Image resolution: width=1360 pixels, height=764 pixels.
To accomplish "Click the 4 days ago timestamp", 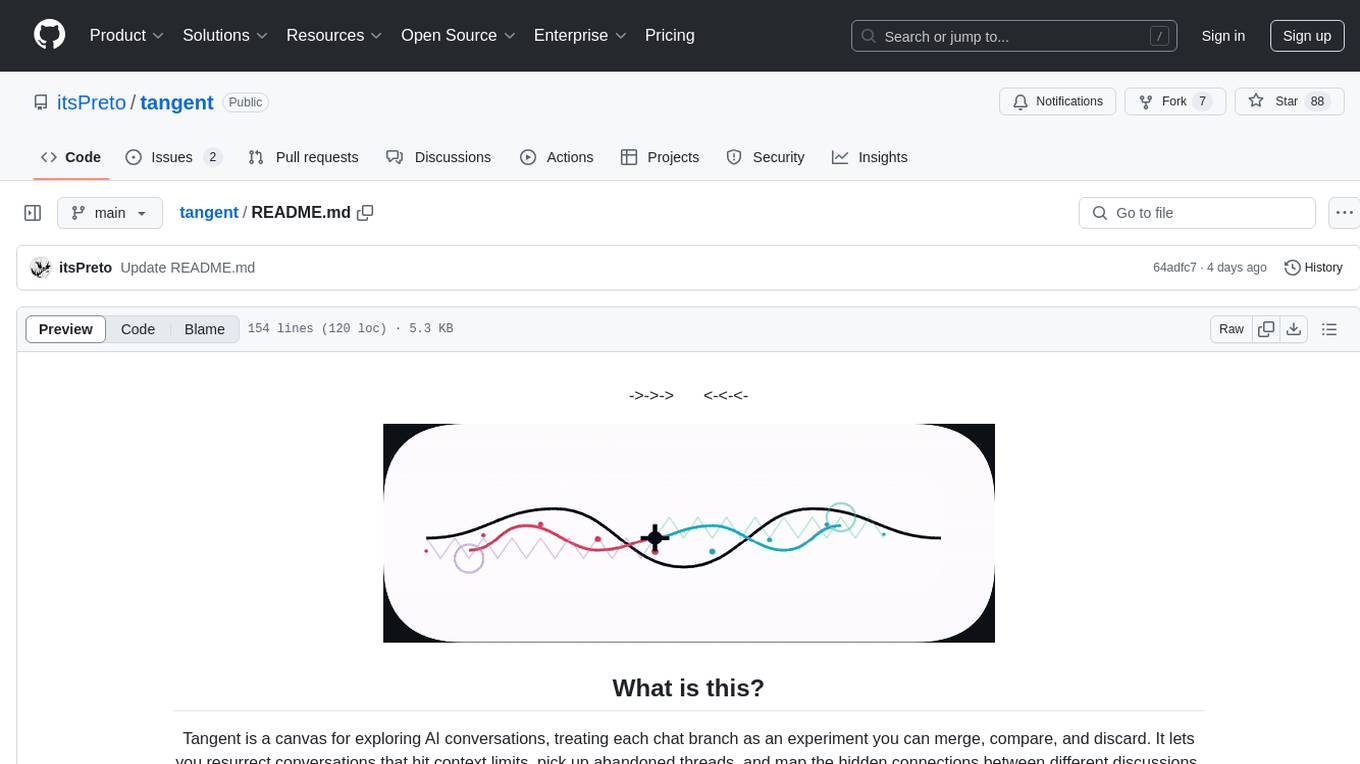I will [x=1237, y=268].
